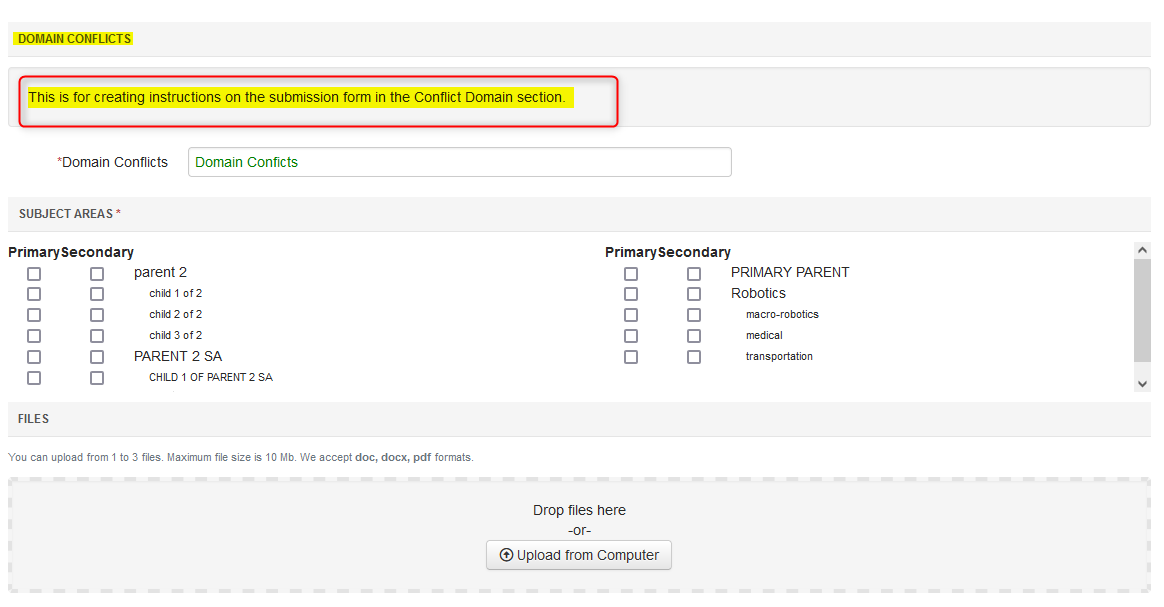Click the Robotics subject area label
Image resolution: width=1164 pixels, height=607 pixels.
pos(758,293)
